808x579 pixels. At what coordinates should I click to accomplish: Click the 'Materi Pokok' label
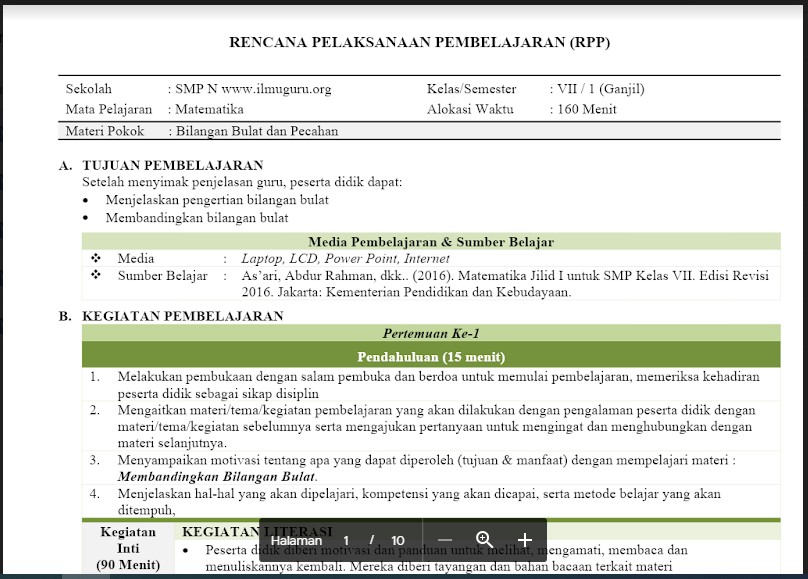[x=105, y=131]
